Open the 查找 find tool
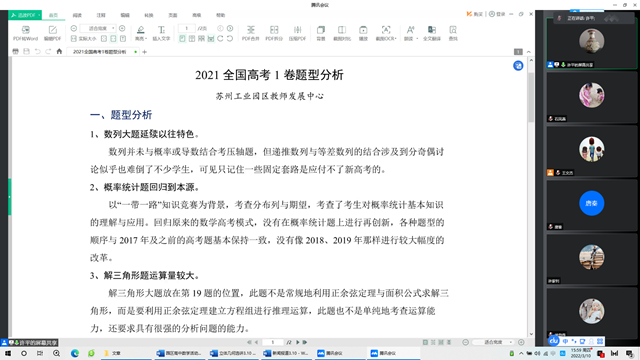 (453, 33)
